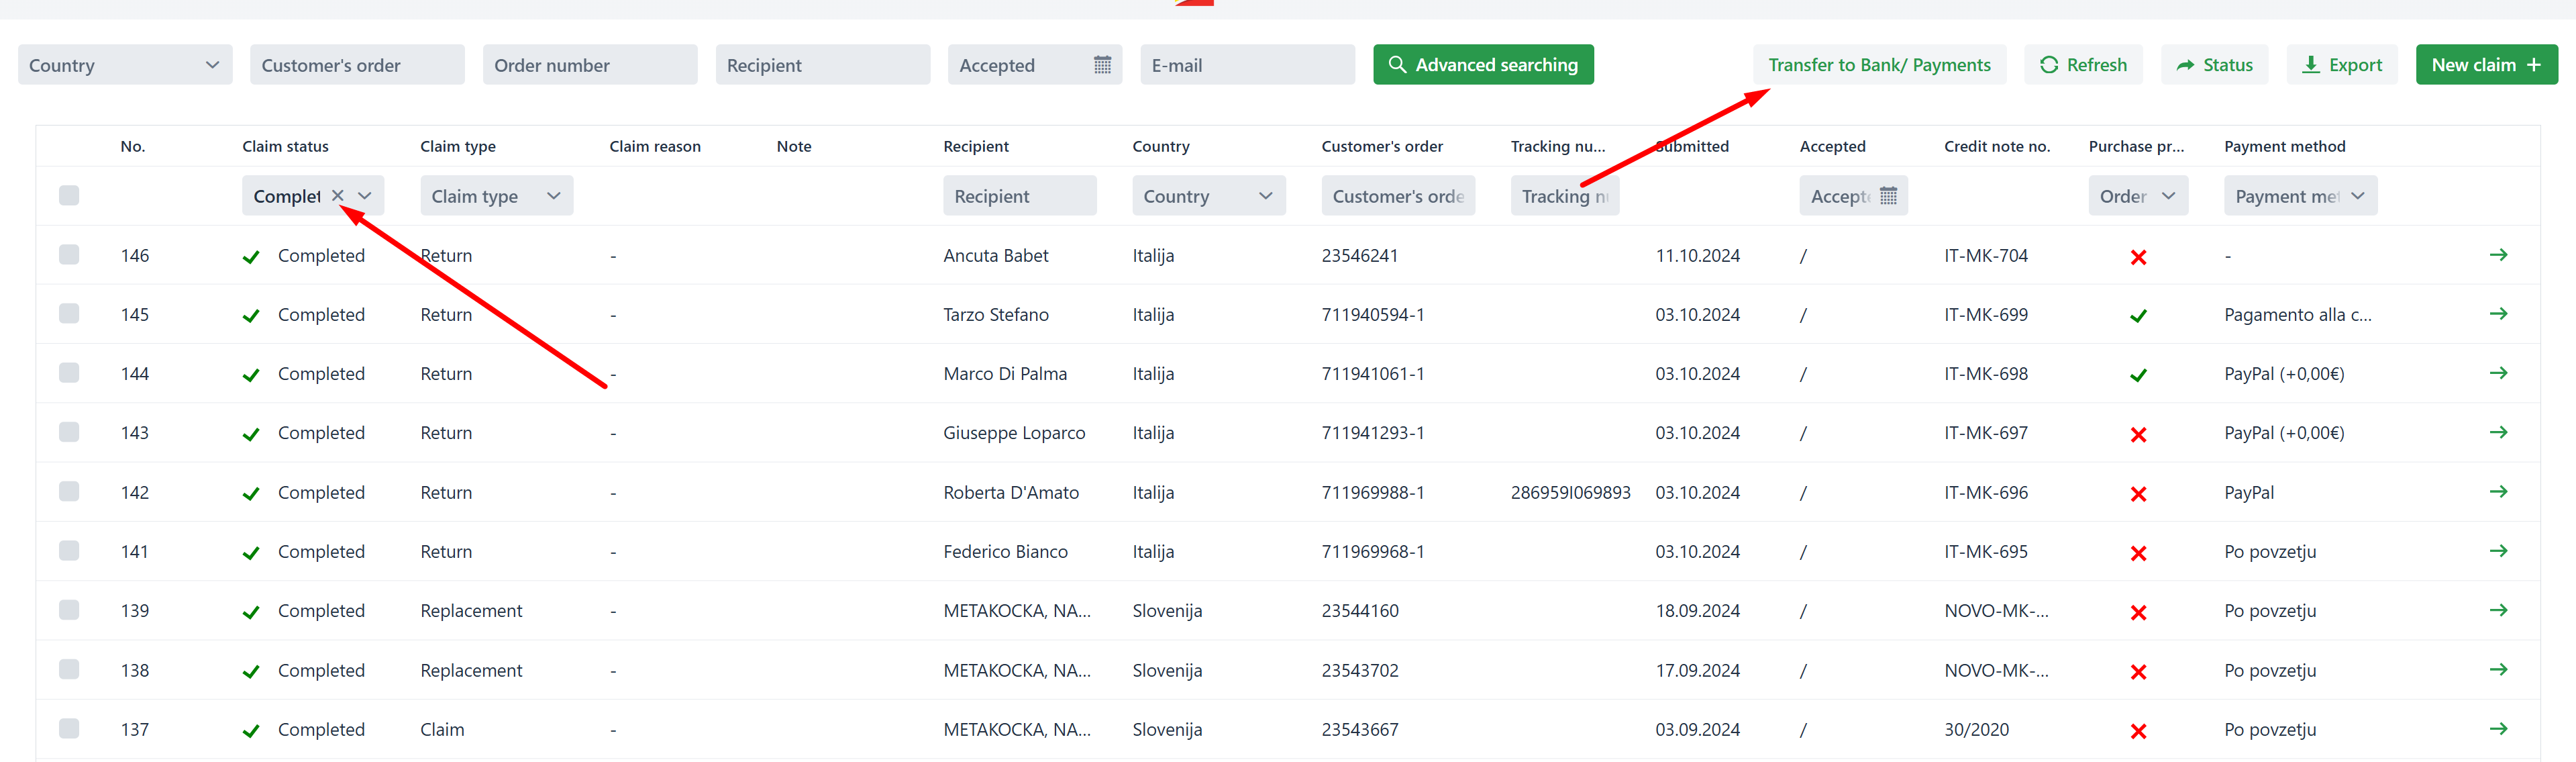Open claim 146 using its arrow icon
Screen dimensions: 2576x762
pyautogui.click(x=2497, y=255)
